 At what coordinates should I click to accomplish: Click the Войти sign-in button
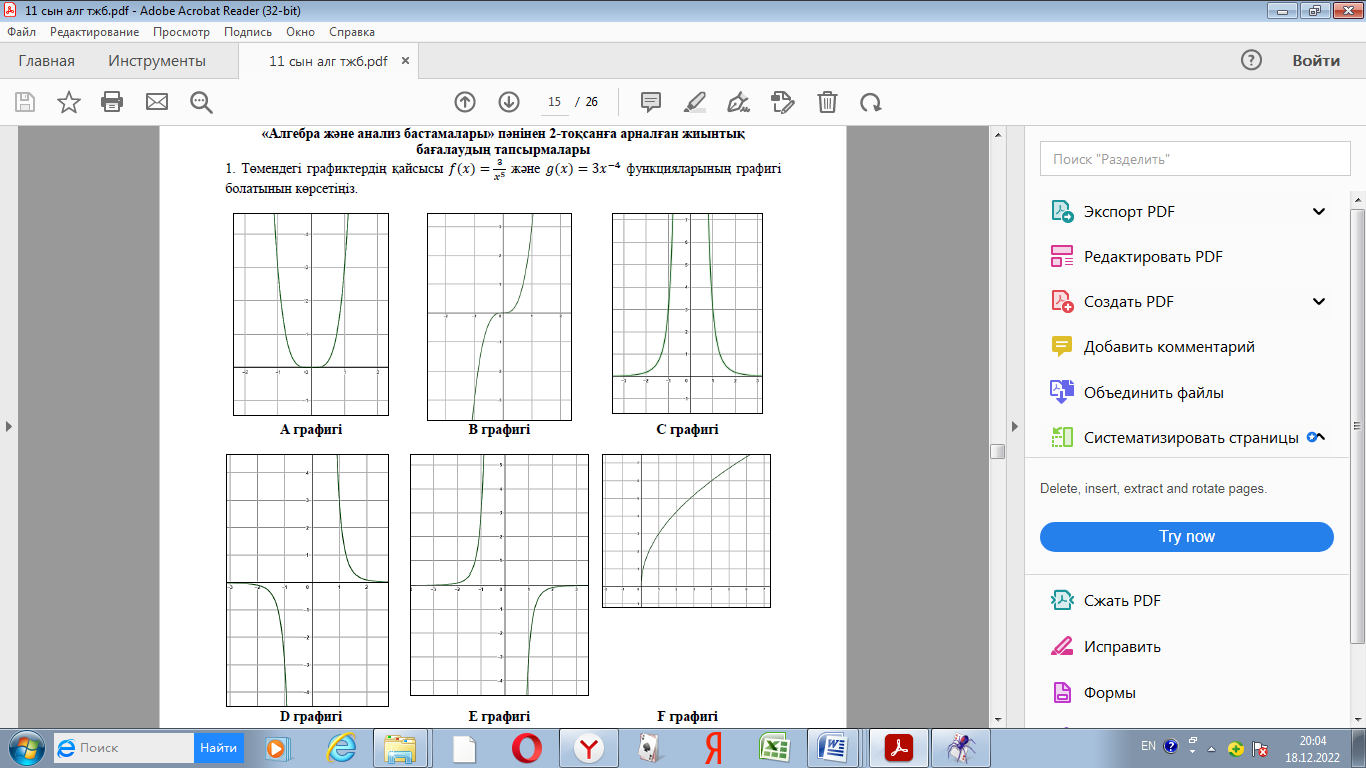(1316, 60)
